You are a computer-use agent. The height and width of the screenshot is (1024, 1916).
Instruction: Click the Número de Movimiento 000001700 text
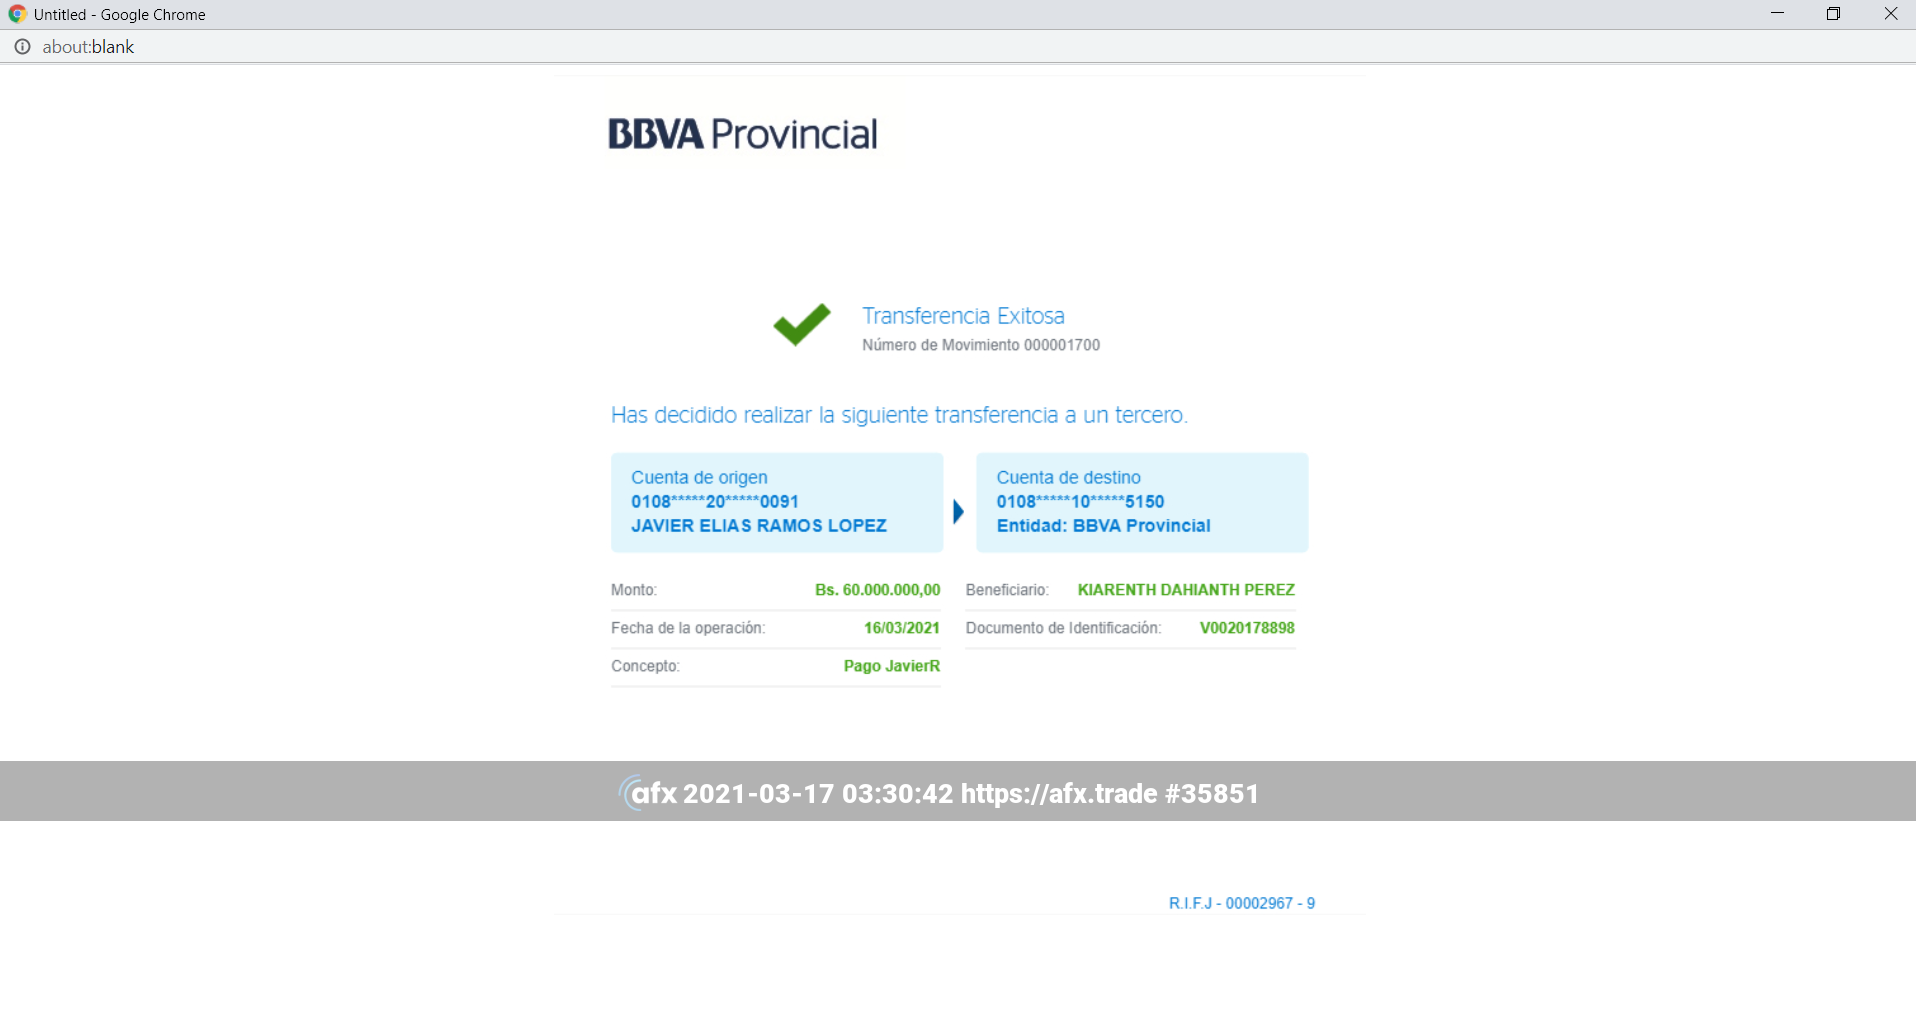980,345
